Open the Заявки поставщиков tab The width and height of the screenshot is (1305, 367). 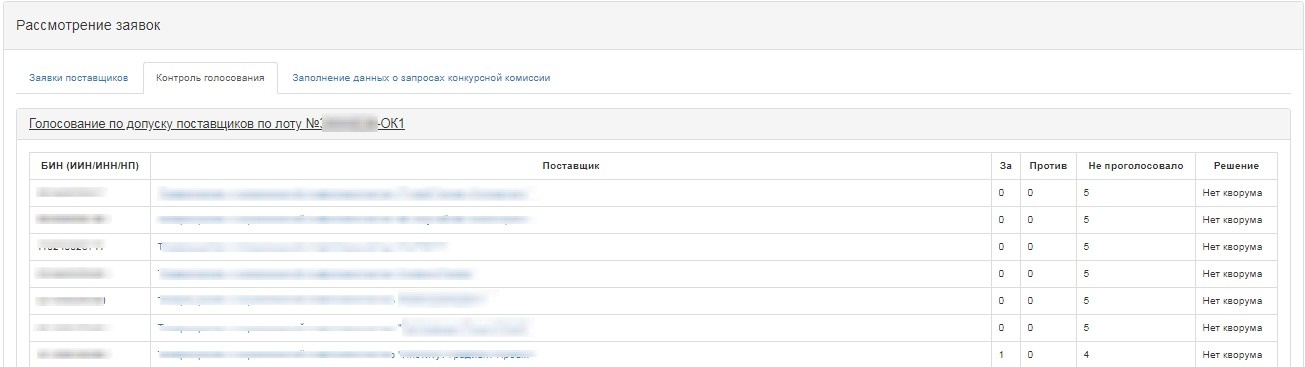(78, 78)
